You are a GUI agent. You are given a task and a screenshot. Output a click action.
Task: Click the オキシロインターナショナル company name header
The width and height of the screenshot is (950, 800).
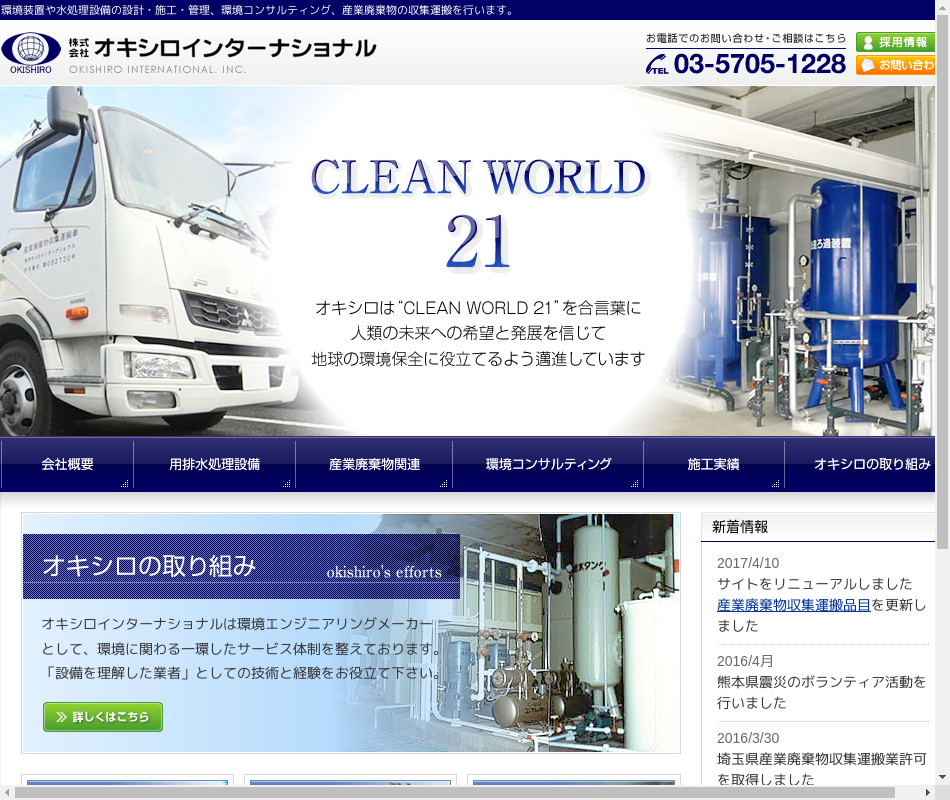[235, 48]
